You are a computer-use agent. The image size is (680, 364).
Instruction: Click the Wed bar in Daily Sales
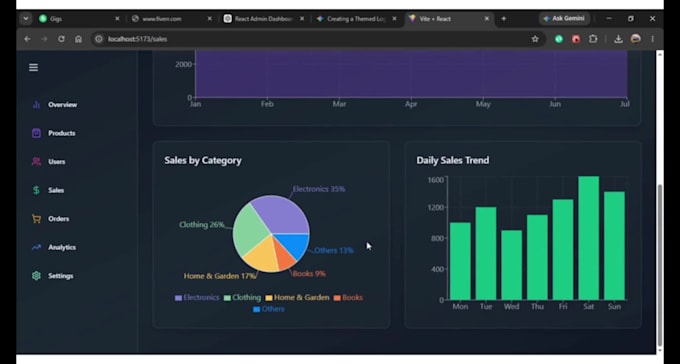[511, 265]
